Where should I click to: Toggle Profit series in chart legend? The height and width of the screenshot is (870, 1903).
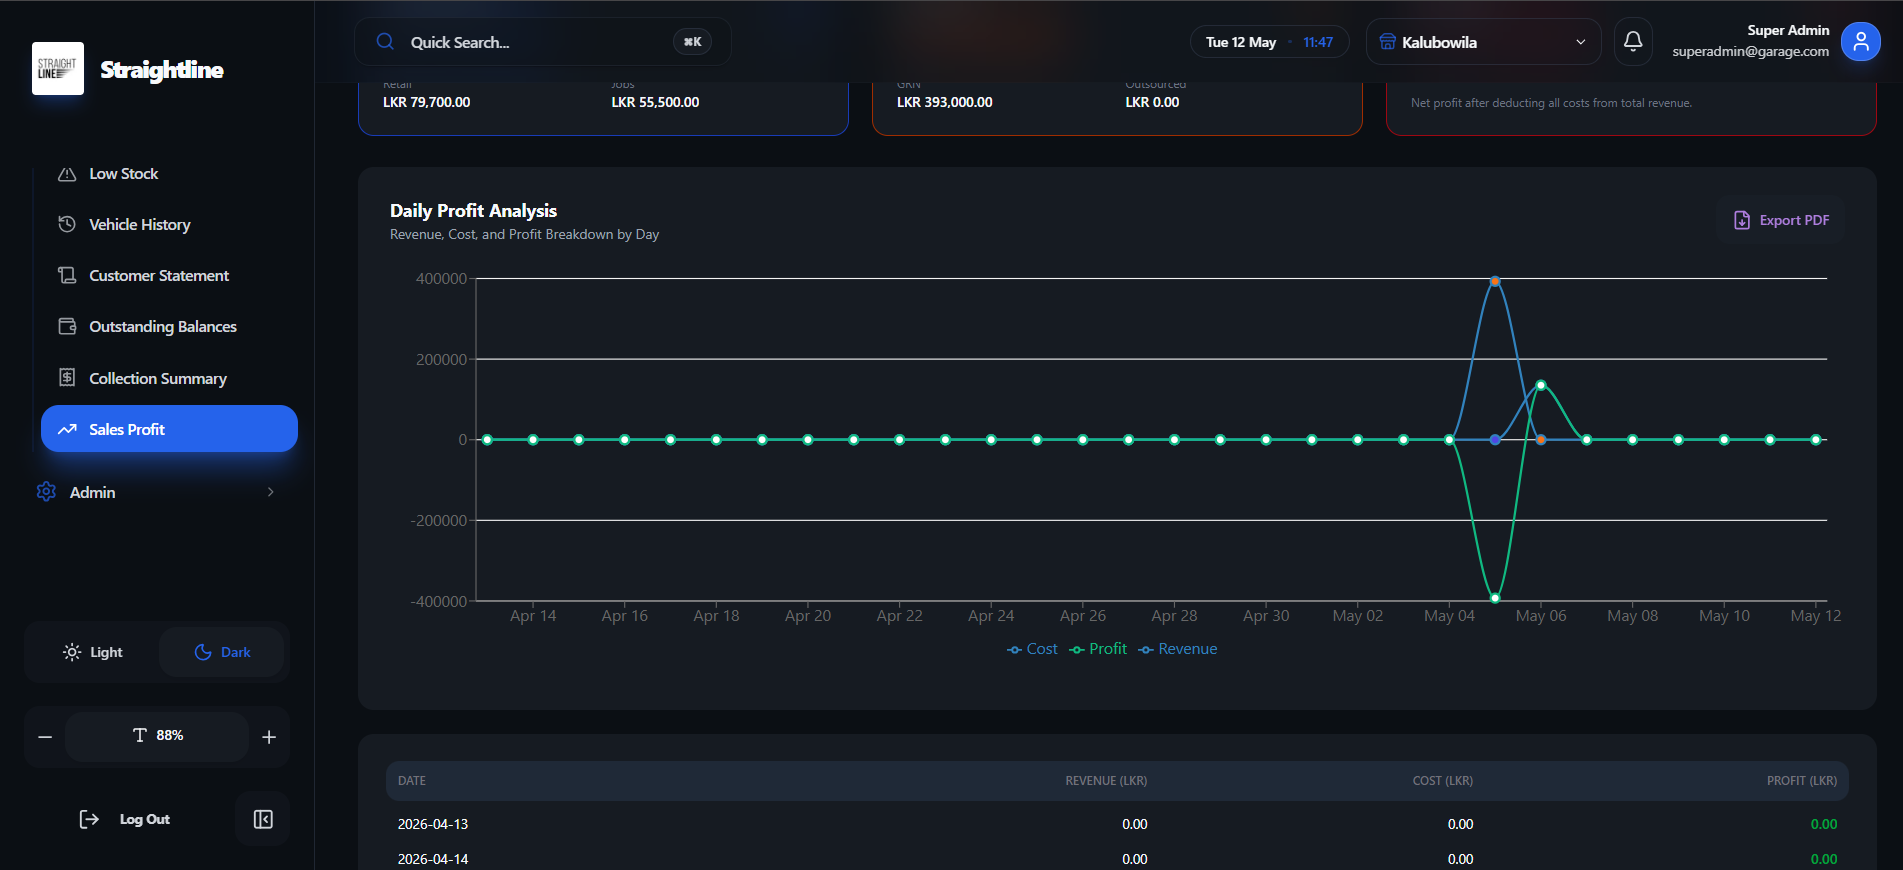[x=1098, y=649]
